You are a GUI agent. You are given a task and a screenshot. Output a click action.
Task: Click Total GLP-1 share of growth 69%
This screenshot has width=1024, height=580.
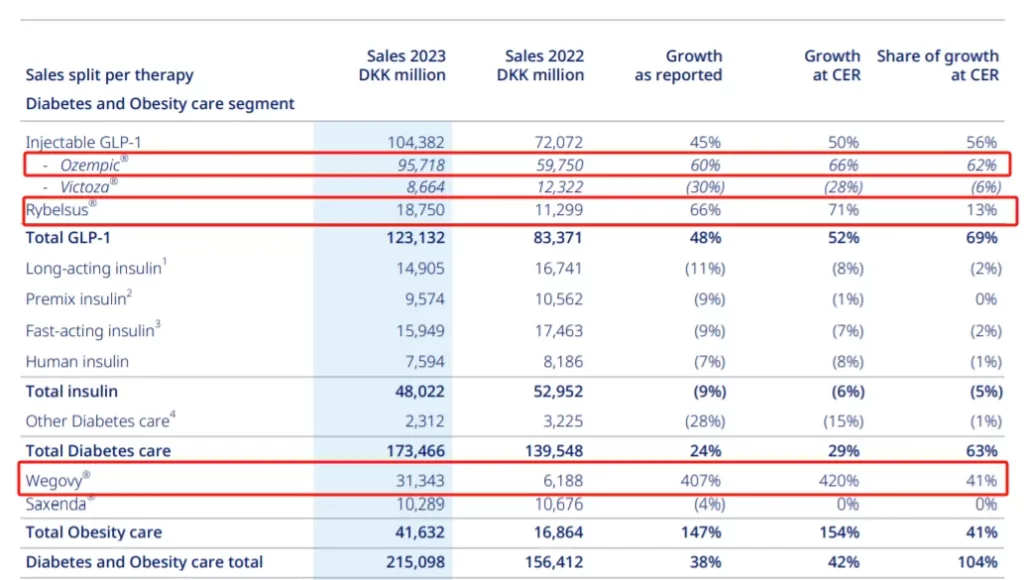pos(982,238)
